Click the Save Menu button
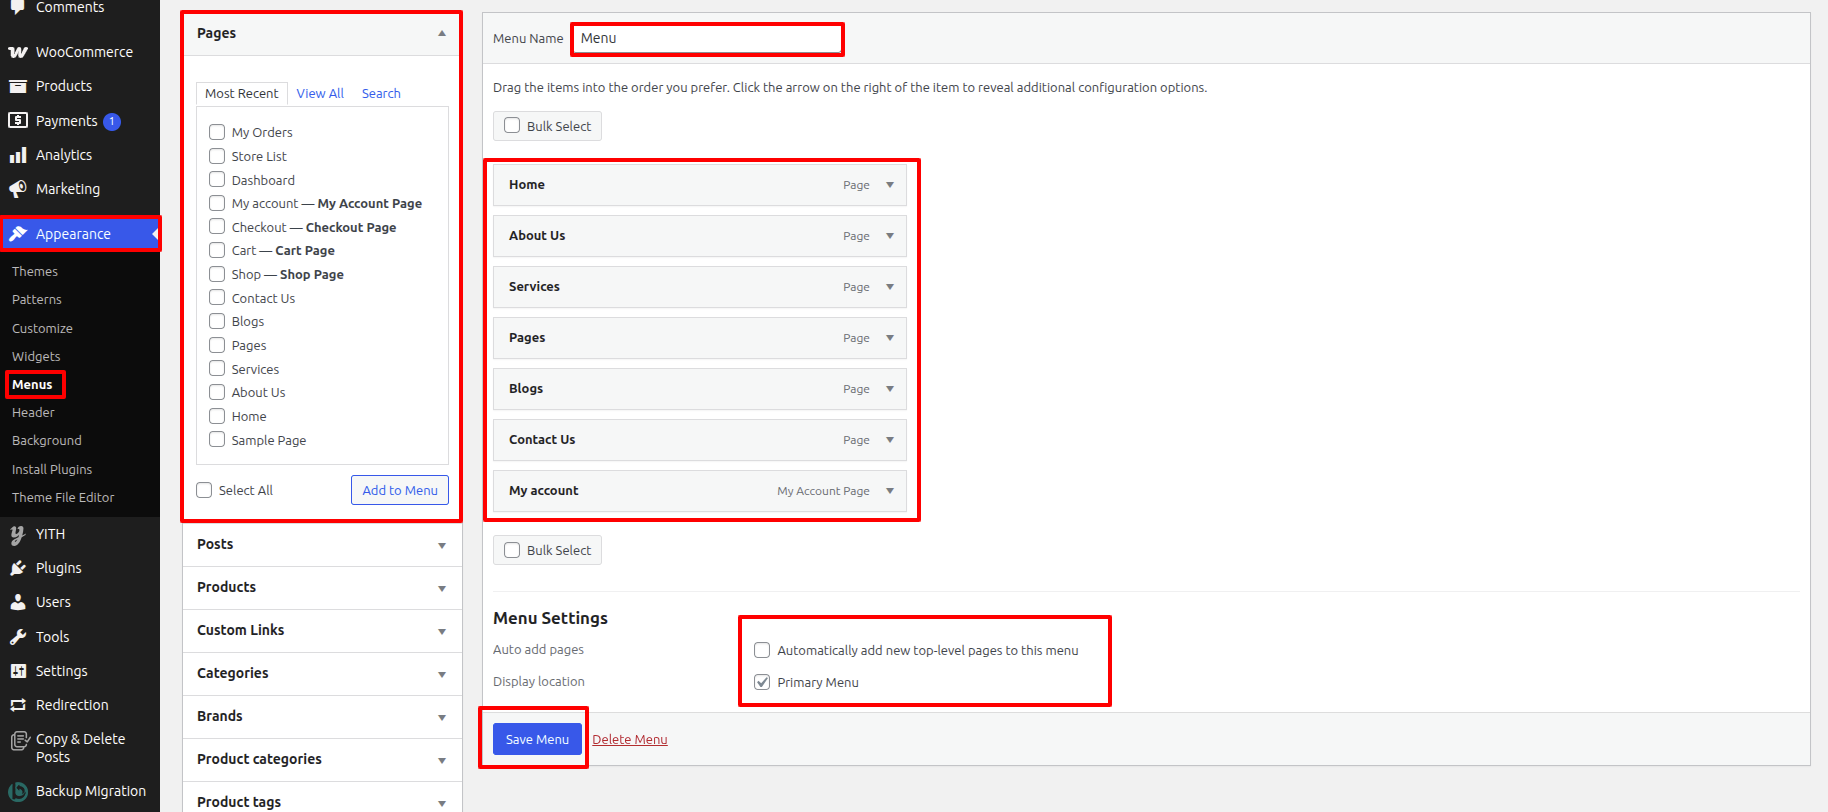 (x=537, y=739)
